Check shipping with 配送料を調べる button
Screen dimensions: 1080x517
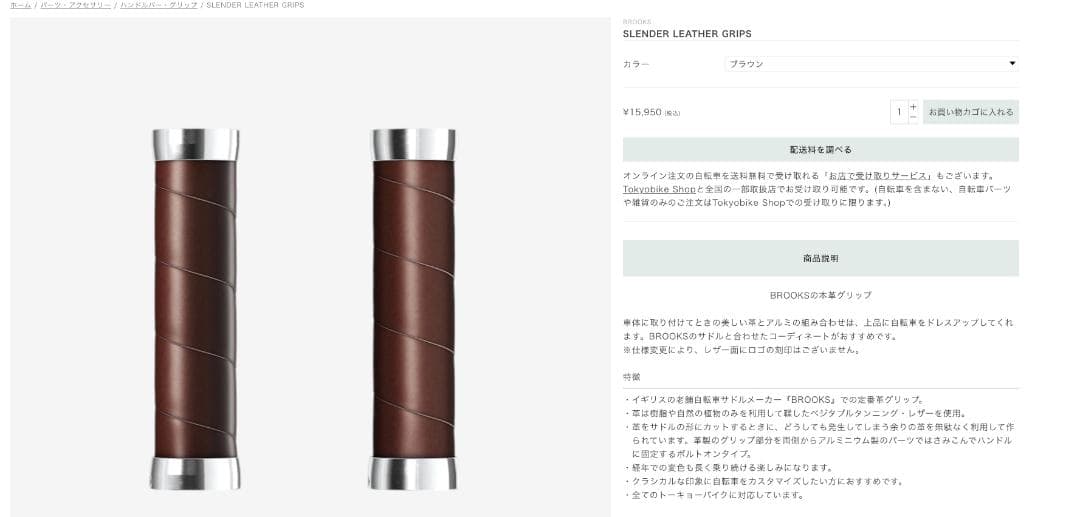820,149
